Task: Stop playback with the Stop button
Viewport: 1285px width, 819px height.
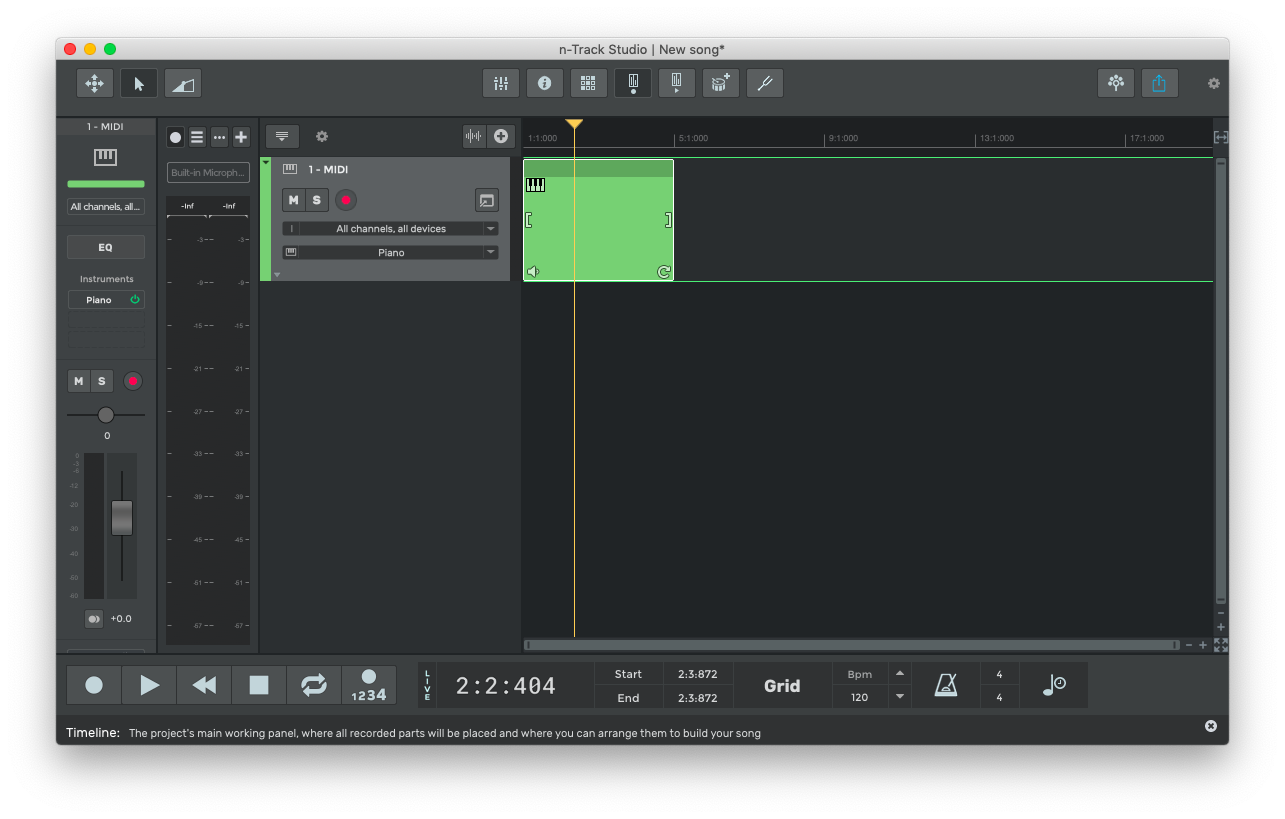Action: (259, 685)
